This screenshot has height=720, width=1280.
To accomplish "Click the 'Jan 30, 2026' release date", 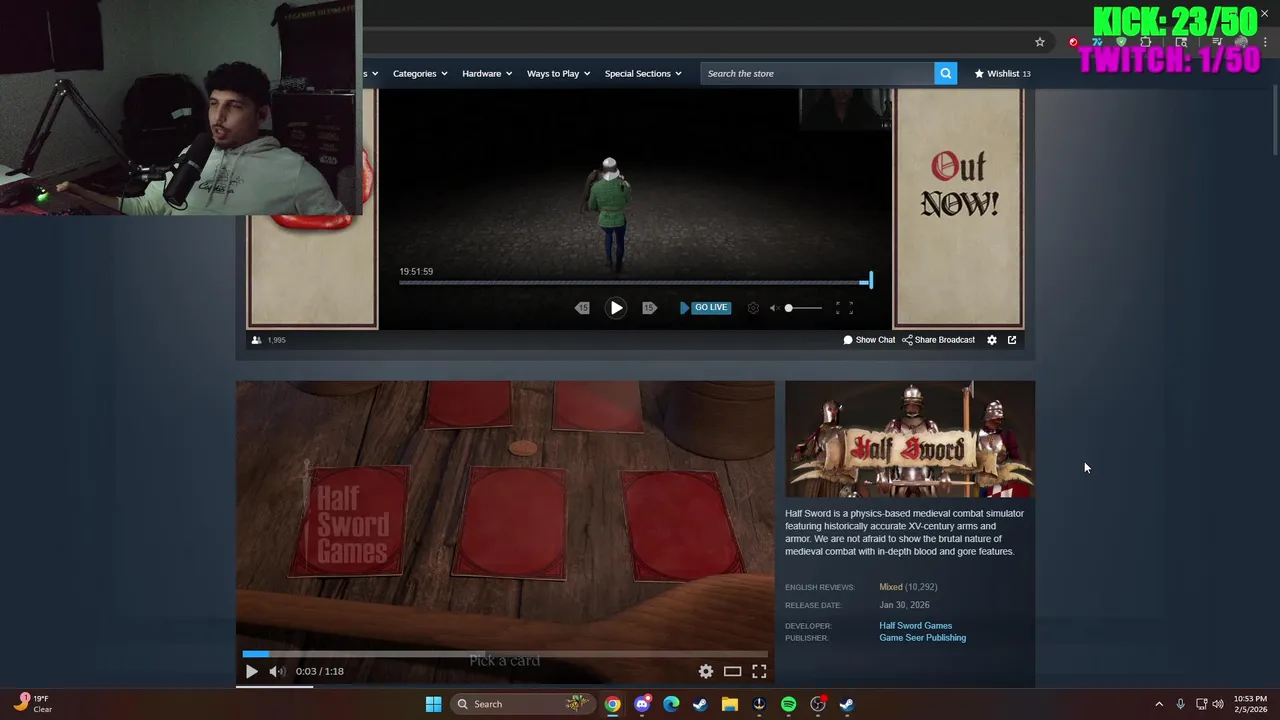I will coord(904,605).
